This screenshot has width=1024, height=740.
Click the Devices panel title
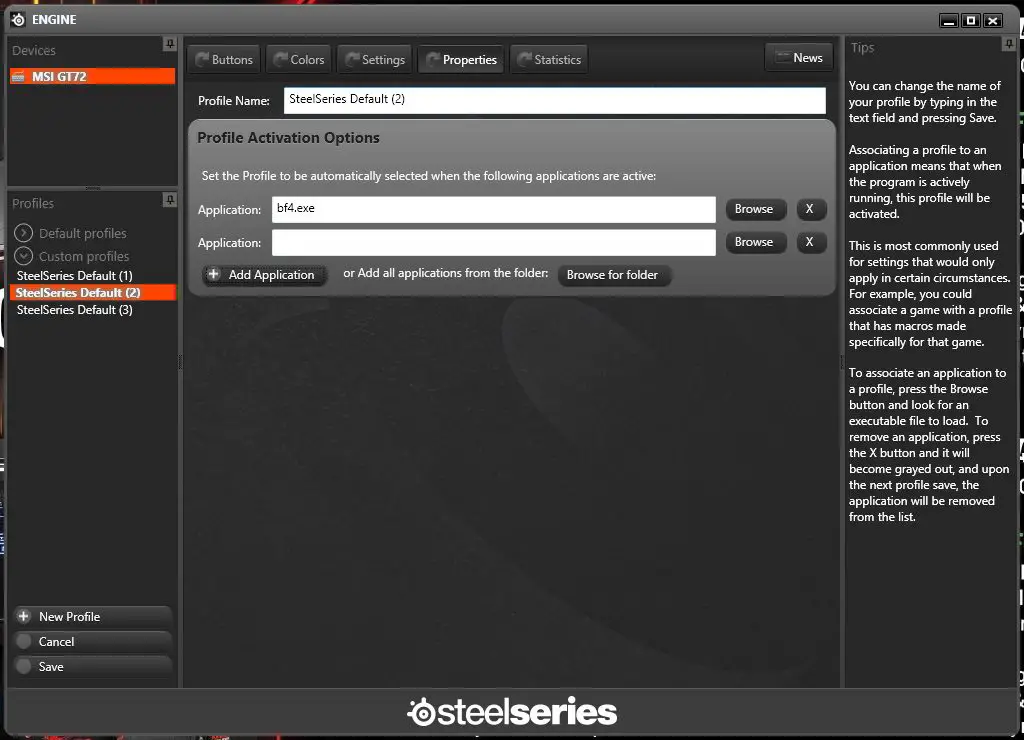33,50
